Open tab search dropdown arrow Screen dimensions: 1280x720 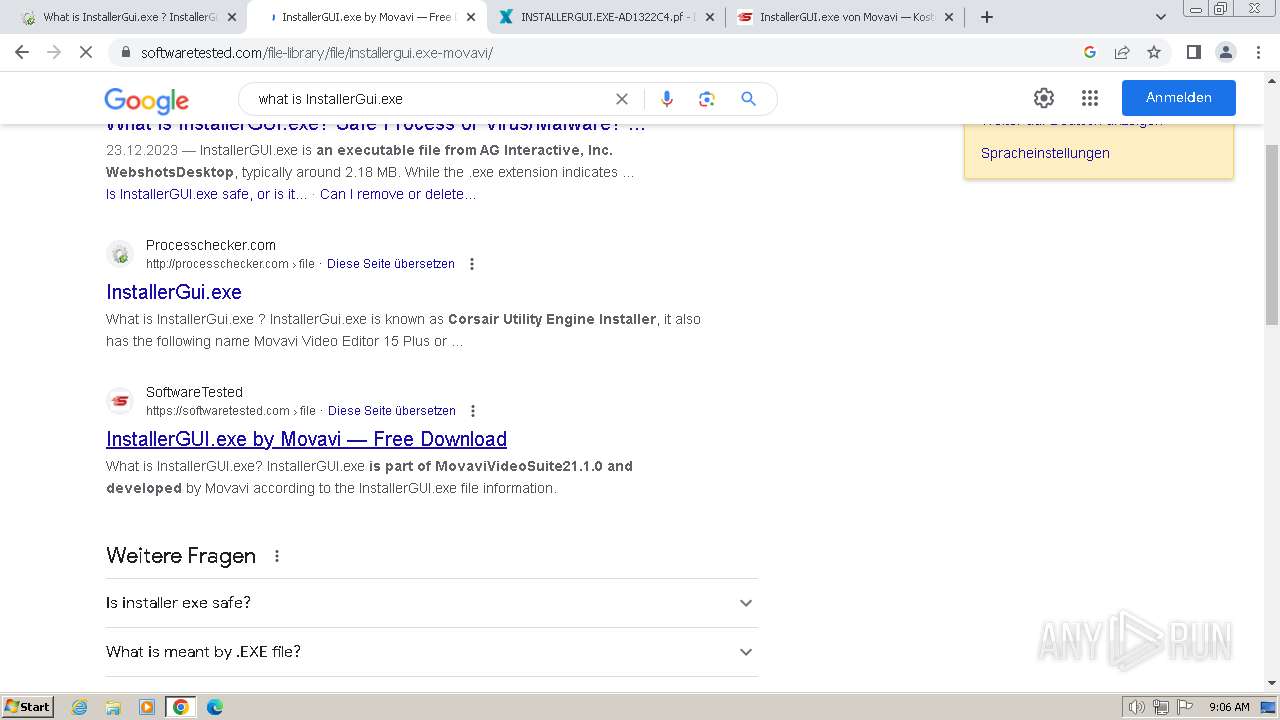[1160, 17]
